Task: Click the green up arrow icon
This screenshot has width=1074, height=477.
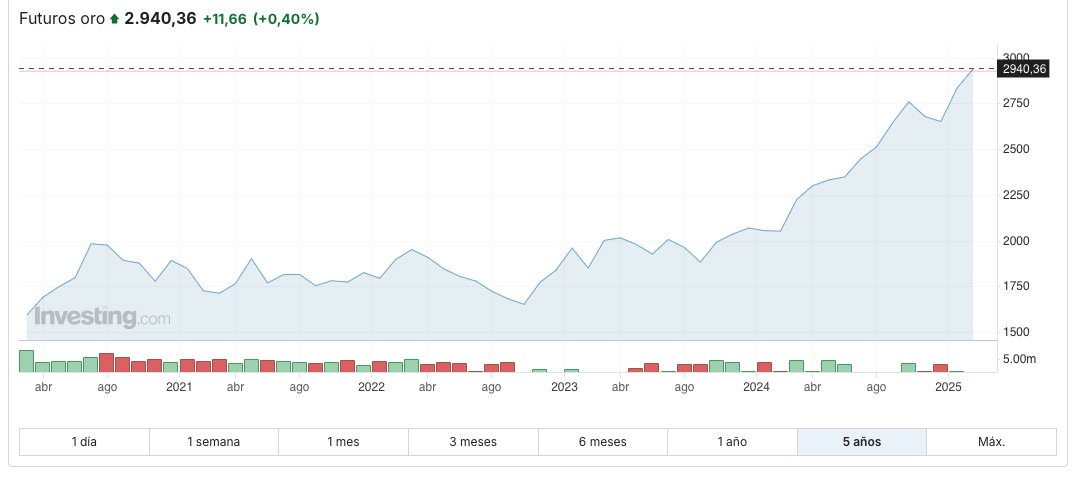Action: pos(114,19)
